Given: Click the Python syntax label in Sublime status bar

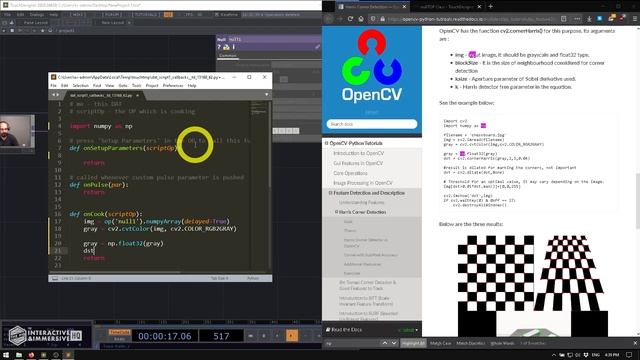Looking at the screenshot, I should coord(253,278).
